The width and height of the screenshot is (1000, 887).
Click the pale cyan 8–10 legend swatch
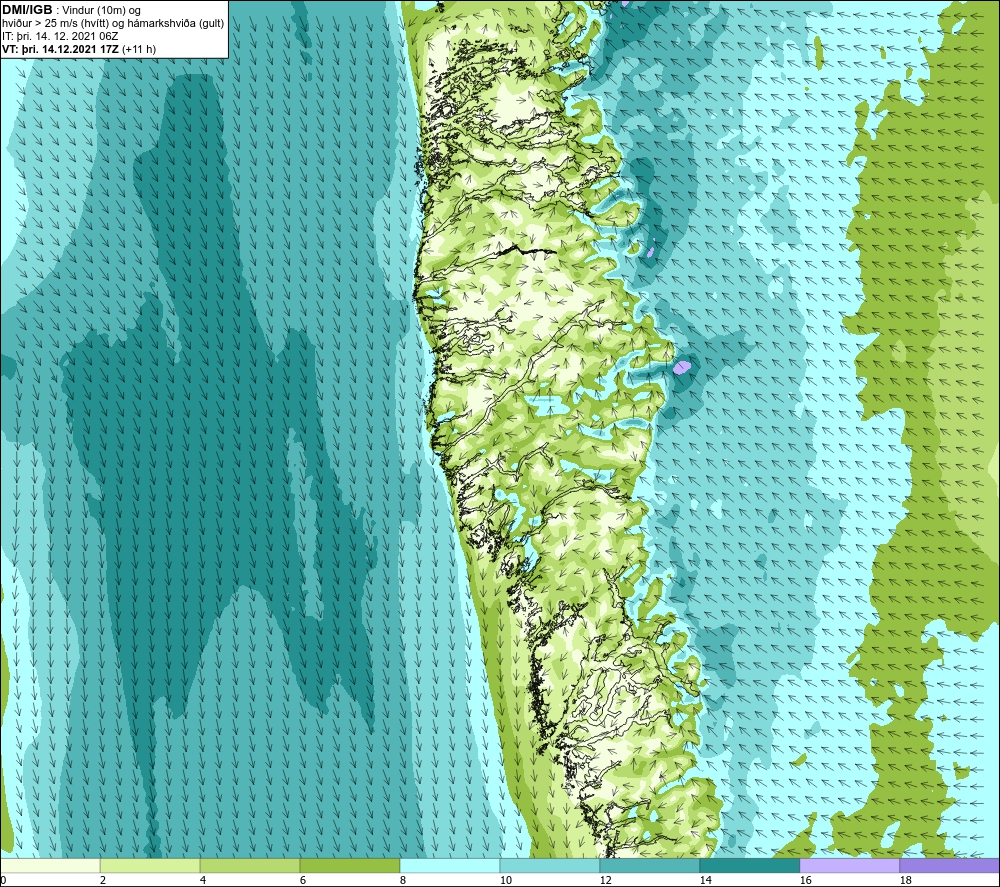coord(450,865)
